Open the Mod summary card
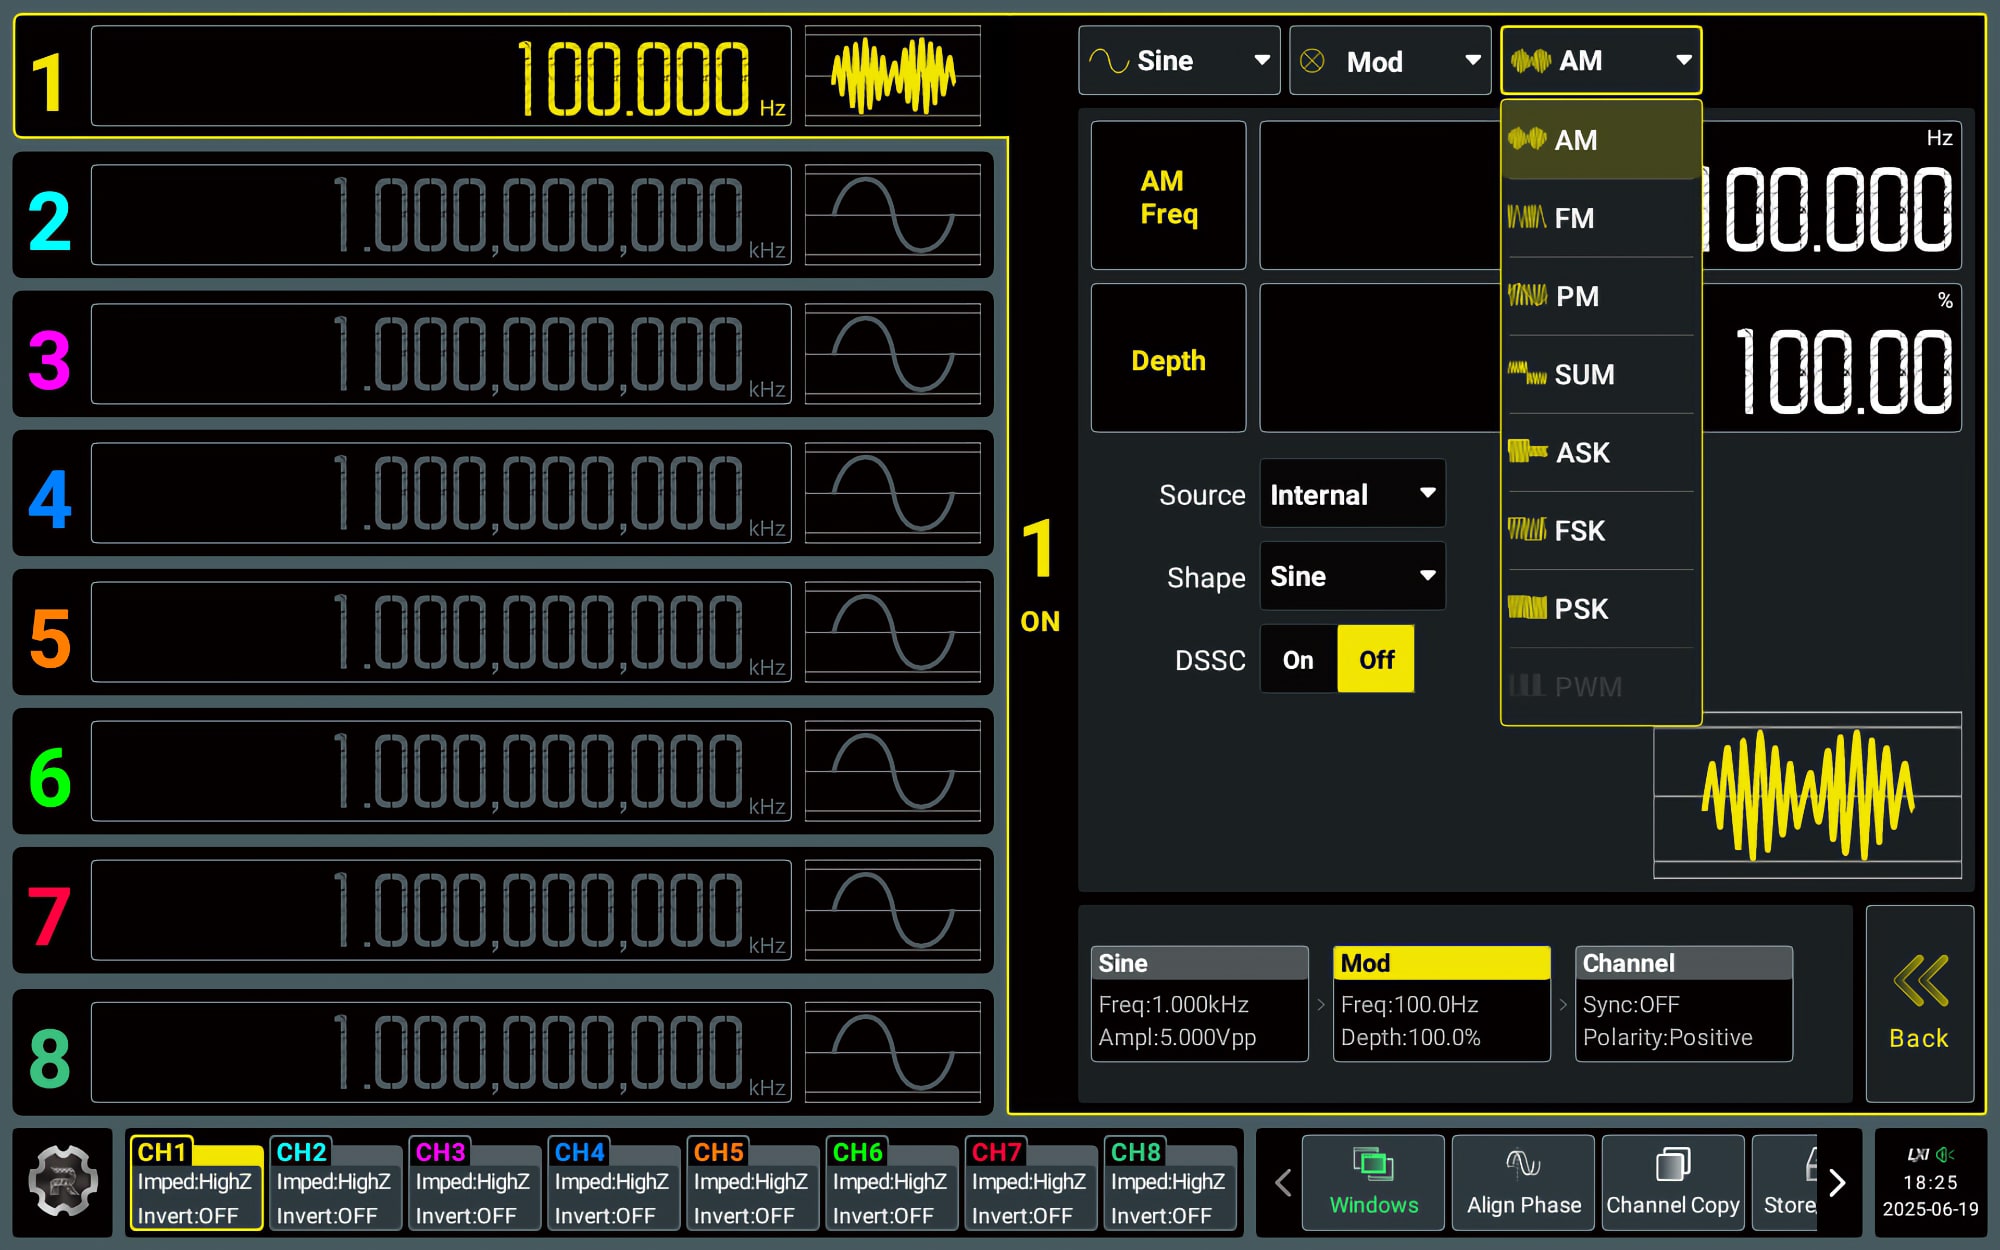The image size is (2000, 1250). coord(1441,1003)
